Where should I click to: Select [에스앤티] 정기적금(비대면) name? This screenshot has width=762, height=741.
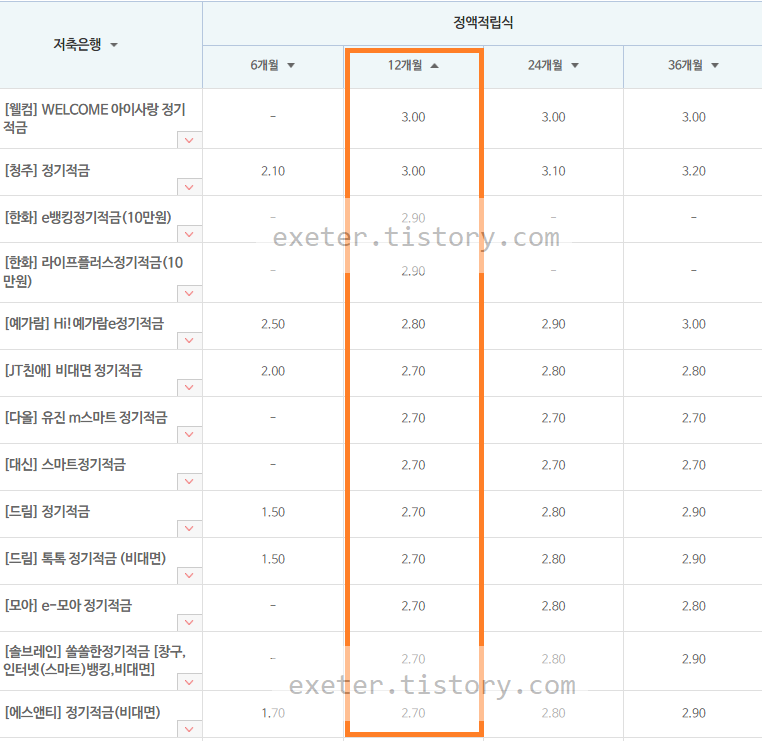pyautogui.click(x=82, y=712)
